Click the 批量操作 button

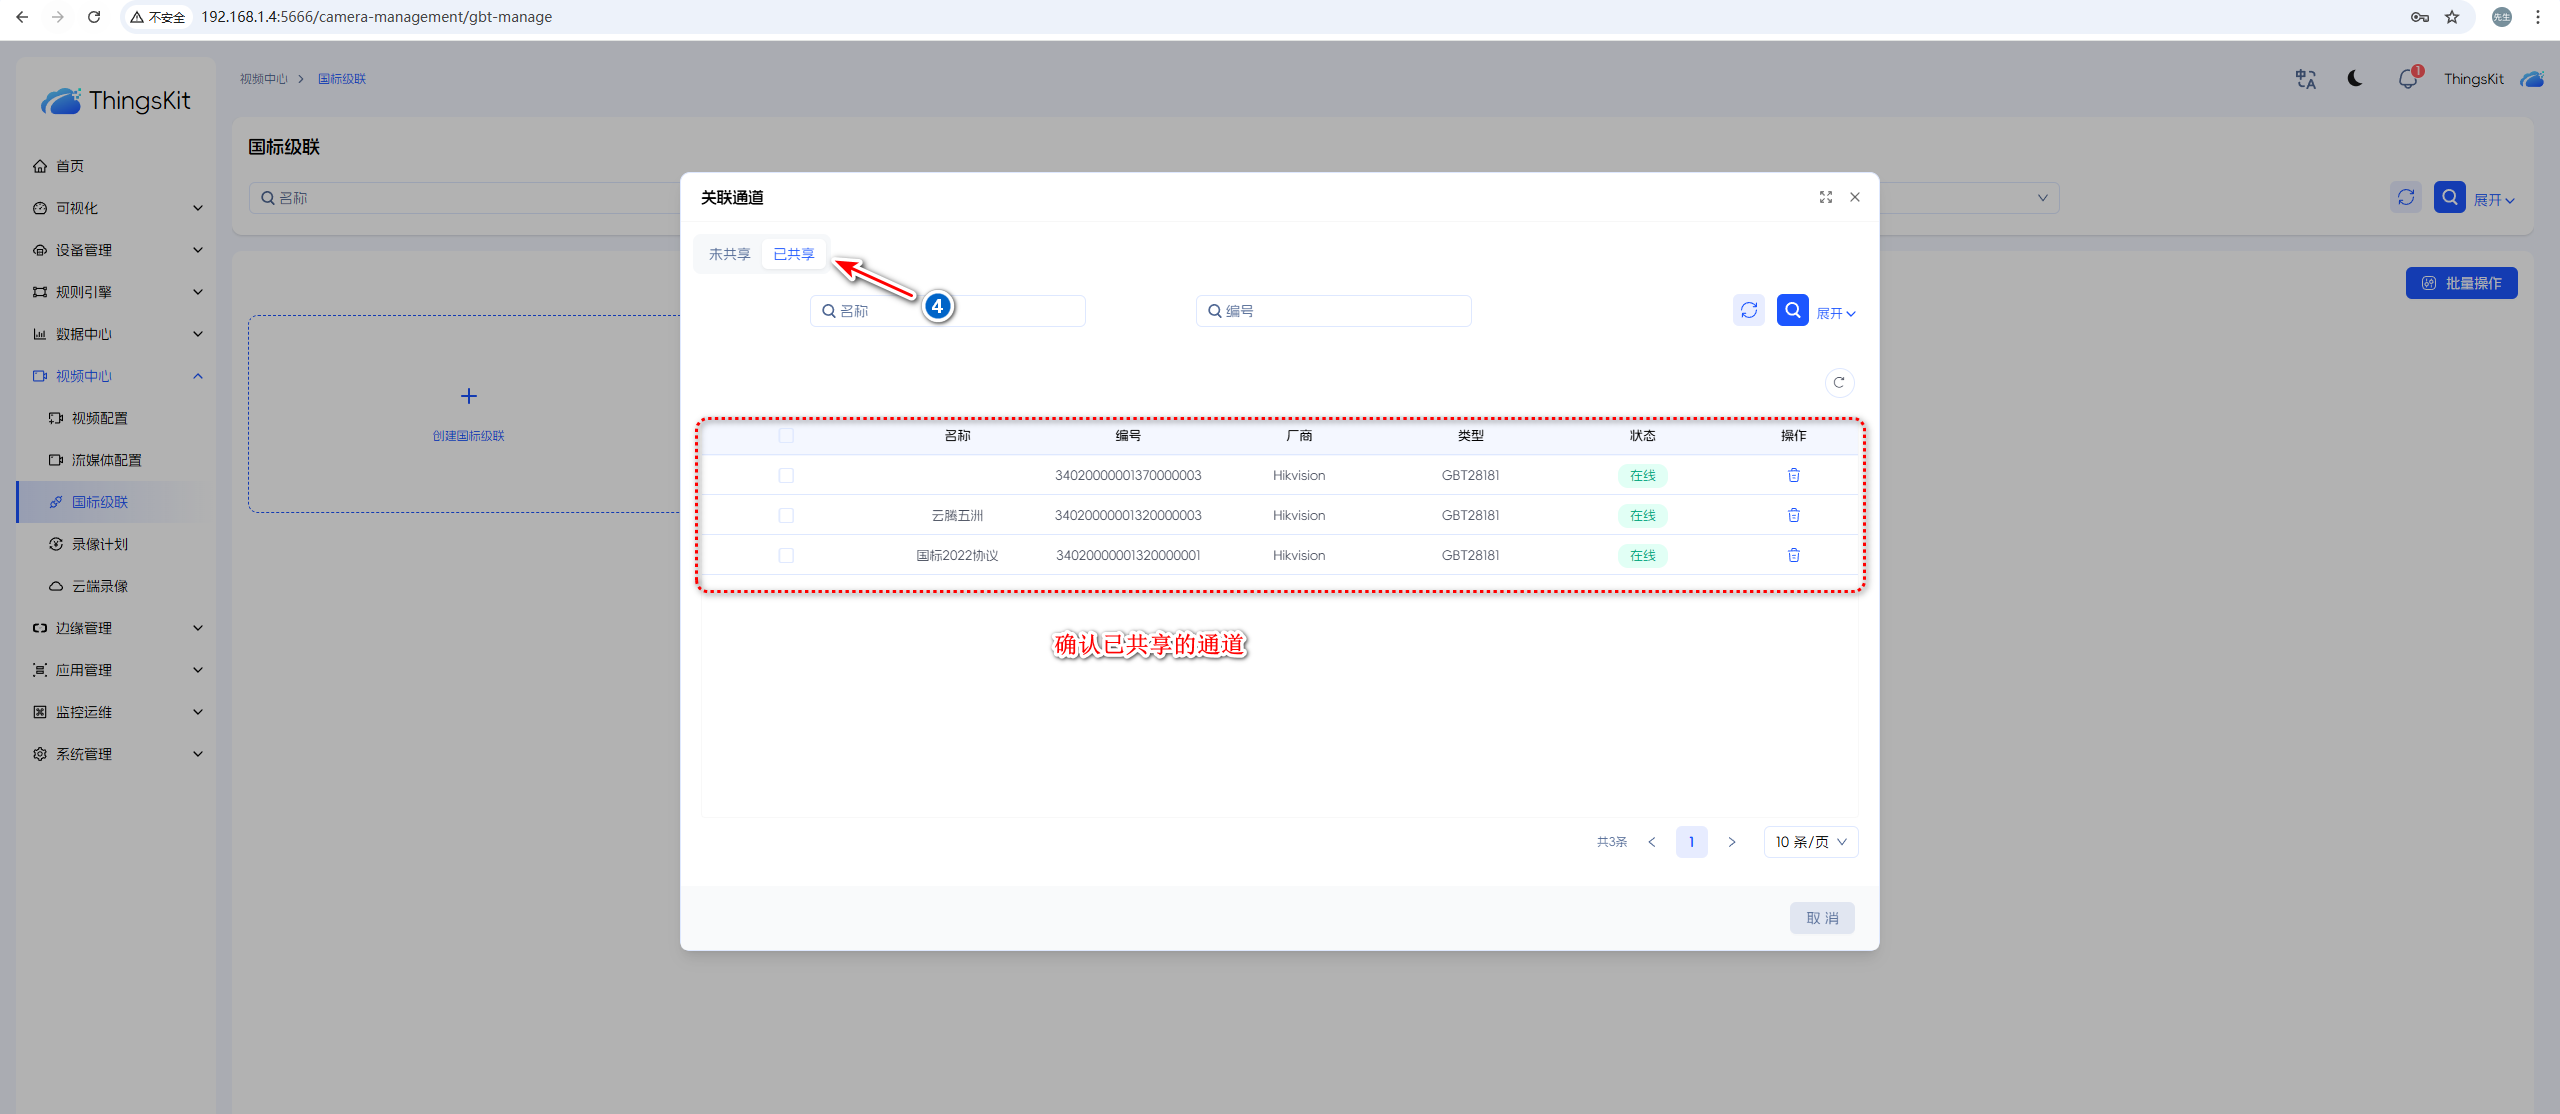(2461, 283)
